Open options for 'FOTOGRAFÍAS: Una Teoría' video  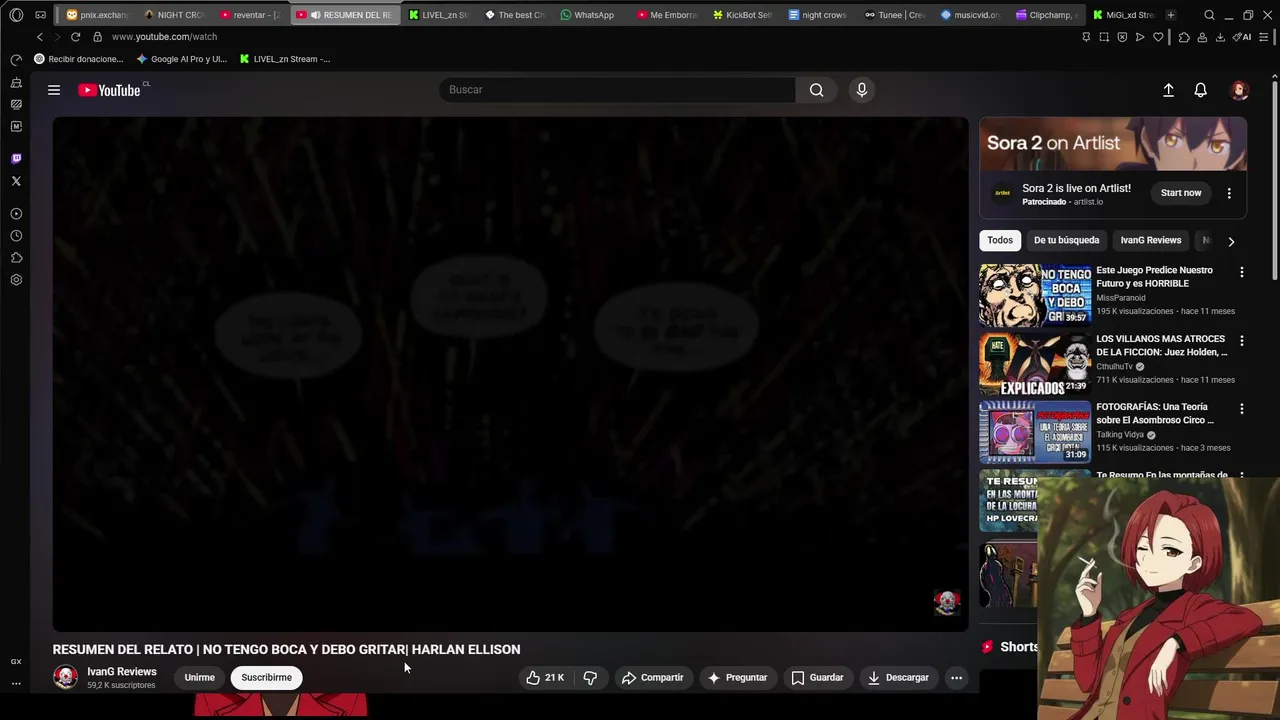point(1242,409)
